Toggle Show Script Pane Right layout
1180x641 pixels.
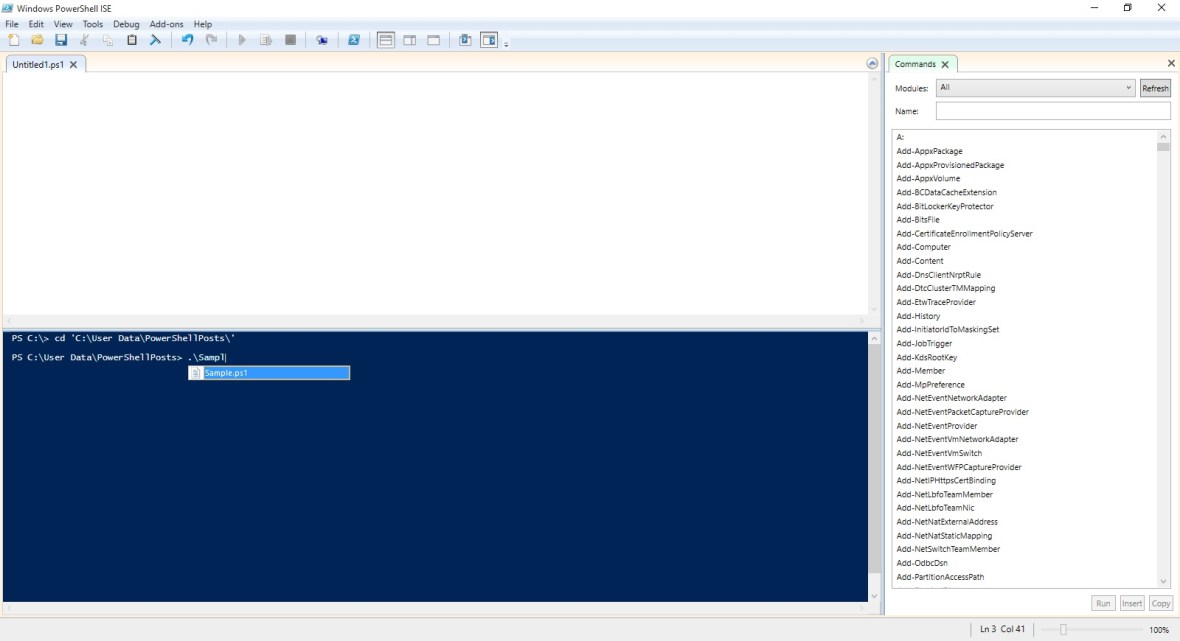tap(410, 40)
